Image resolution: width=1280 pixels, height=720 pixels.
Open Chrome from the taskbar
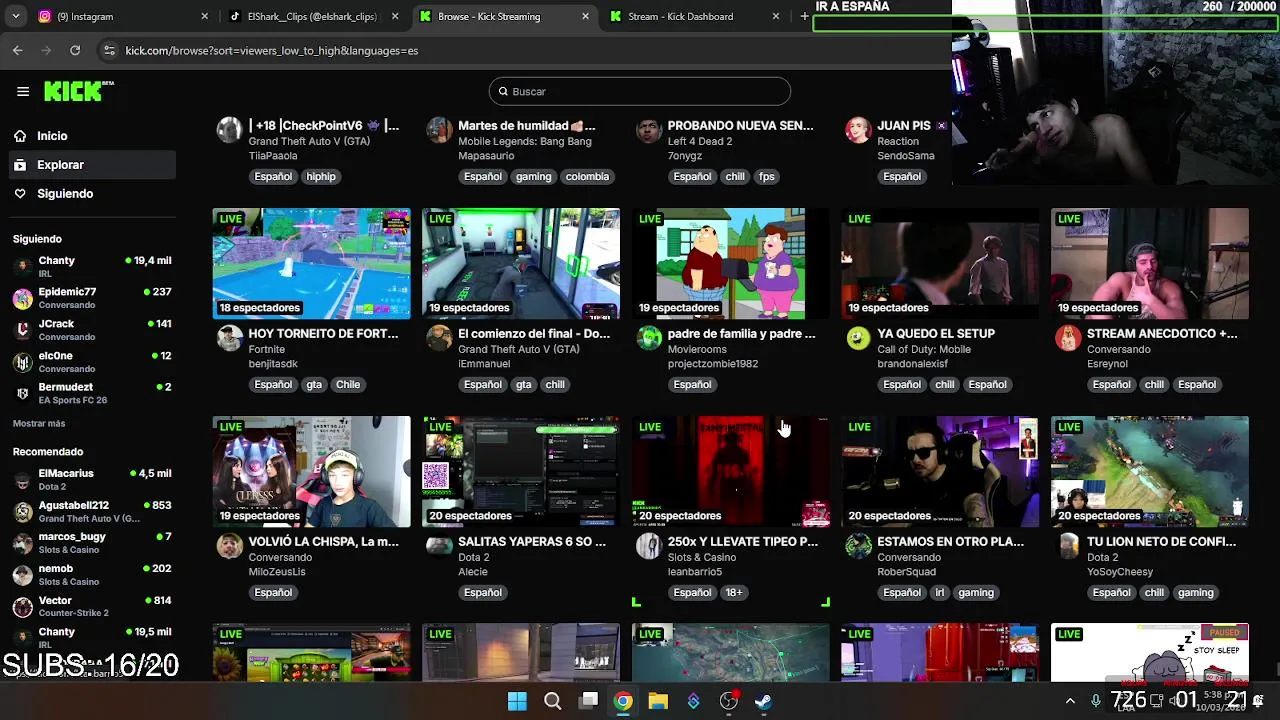pyautogui.click(x=623, y=701)
